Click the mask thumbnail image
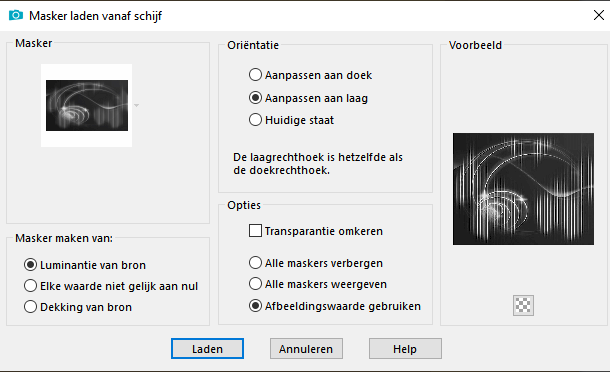Viewport: 610px width, 372px height. pyautogui.click(x=87, y=105)
